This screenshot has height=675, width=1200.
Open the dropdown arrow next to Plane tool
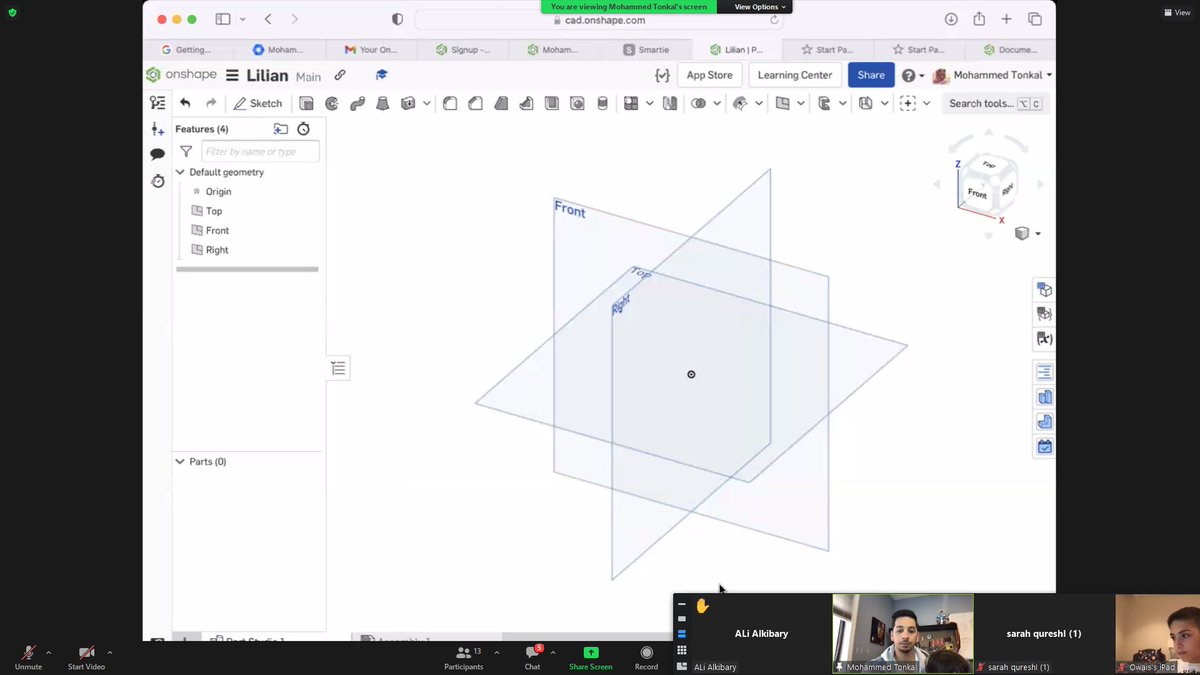coord(801,103)
